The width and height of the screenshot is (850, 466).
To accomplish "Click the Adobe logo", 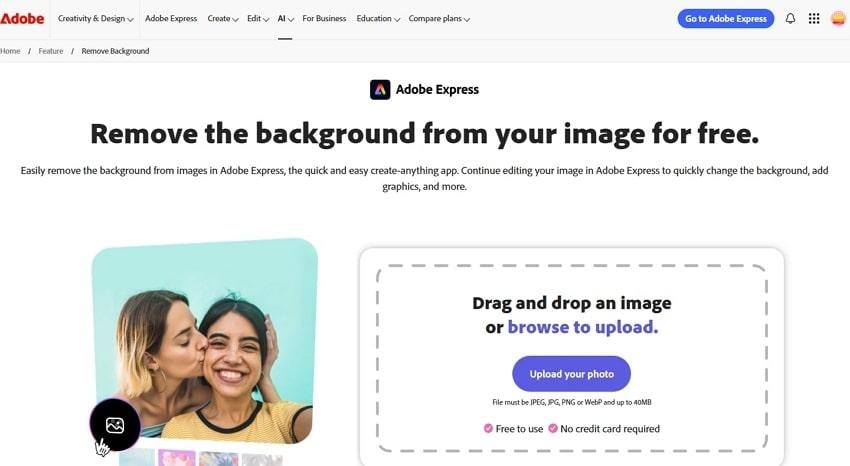I will 22,18.
